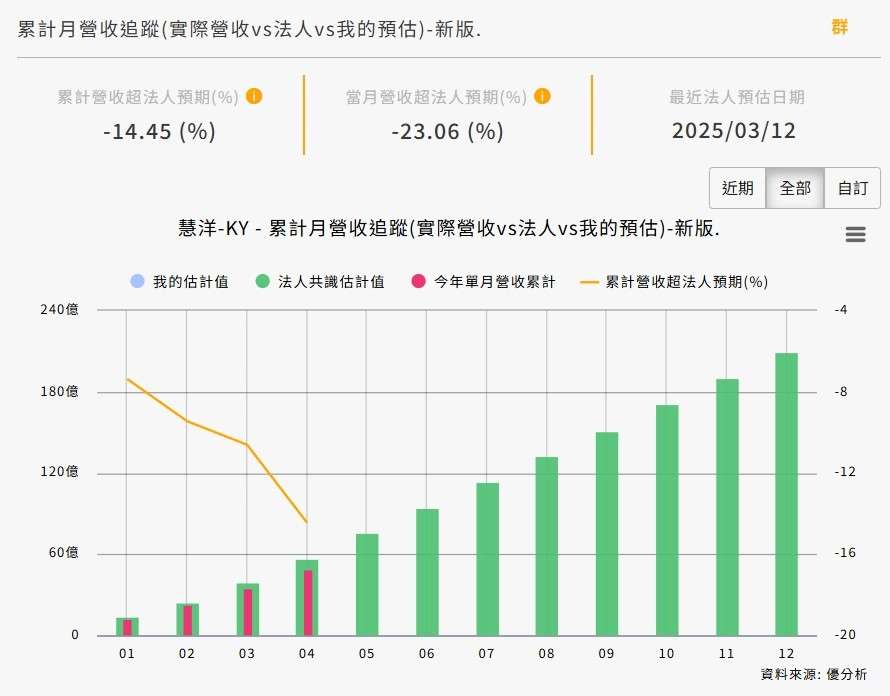The image size is (890, 696).
Task: Click the -8 right axis label
Action: (x=841, y=391)
